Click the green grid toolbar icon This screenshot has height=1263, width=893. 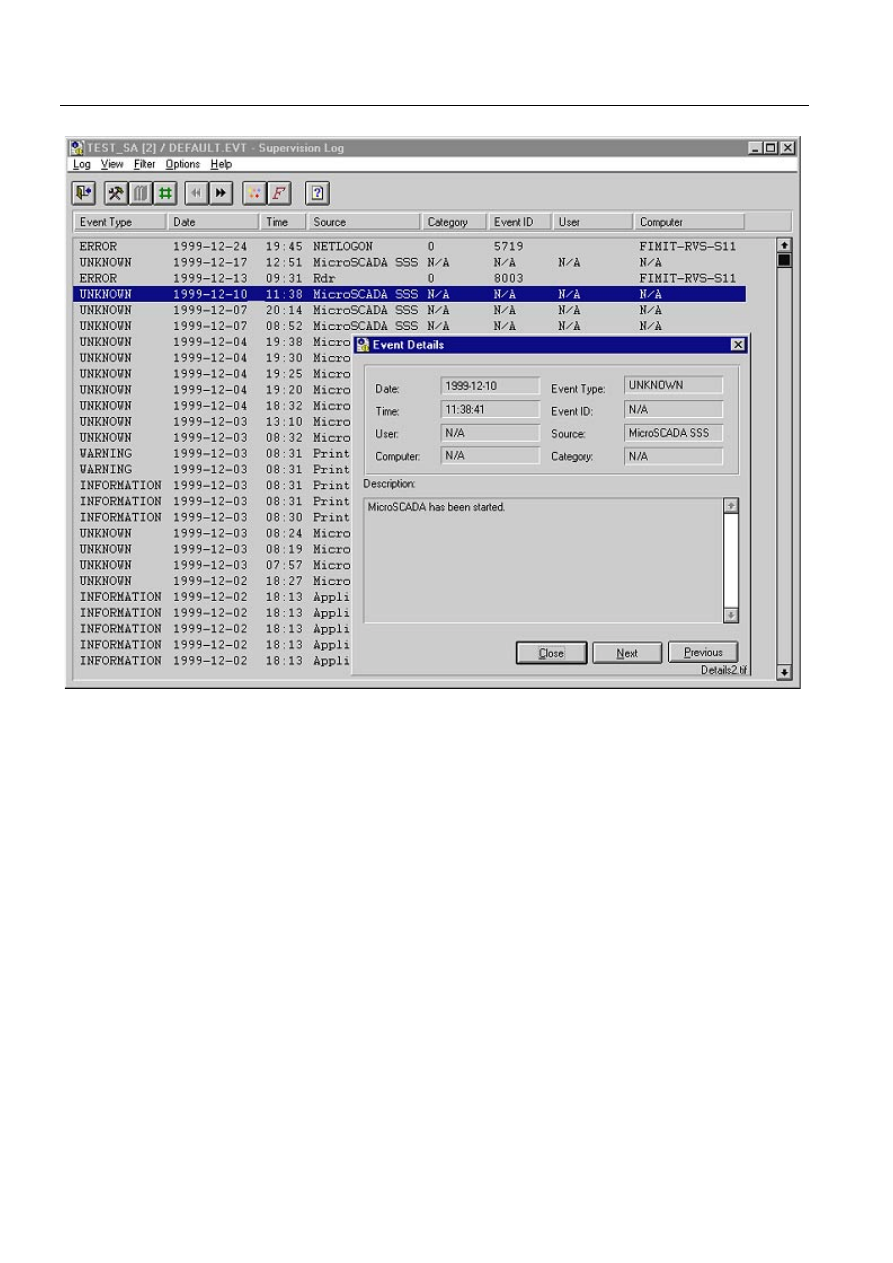tap(164, 193)
